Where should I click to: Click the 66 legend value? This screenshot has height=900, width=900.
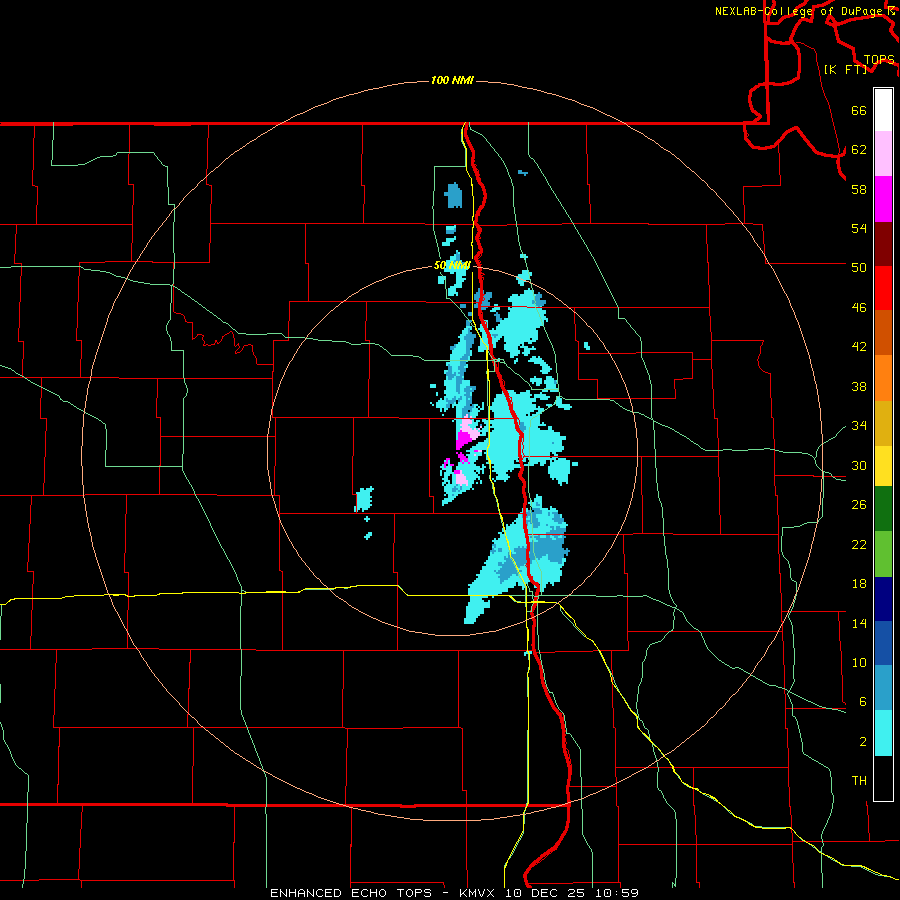[859, 111]
